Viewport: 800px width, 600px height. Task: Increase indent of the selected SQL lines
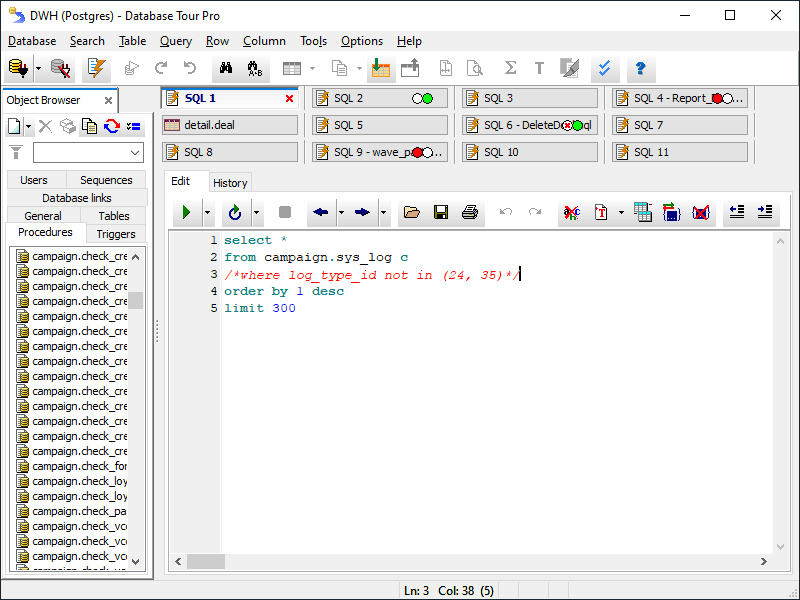tap(765, 212)
